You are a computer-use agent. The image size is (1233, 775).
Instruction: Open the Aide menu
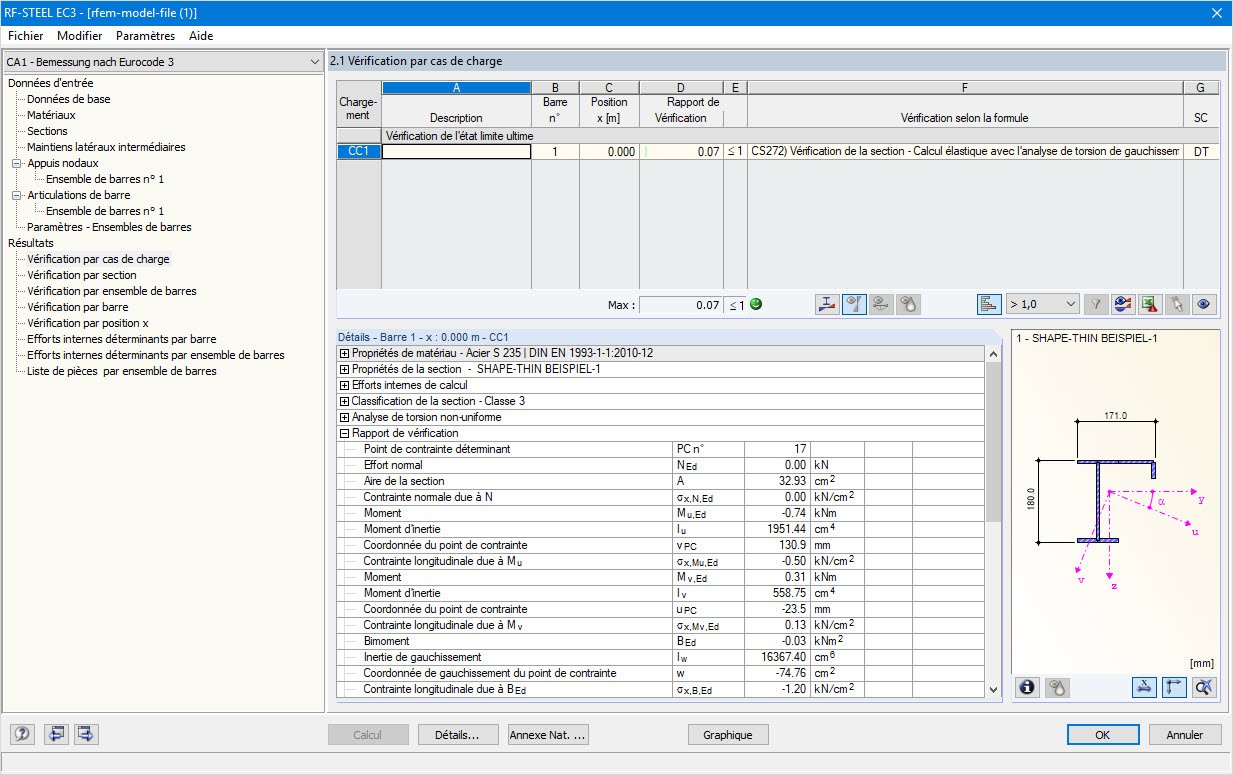[x=201, y=35]
